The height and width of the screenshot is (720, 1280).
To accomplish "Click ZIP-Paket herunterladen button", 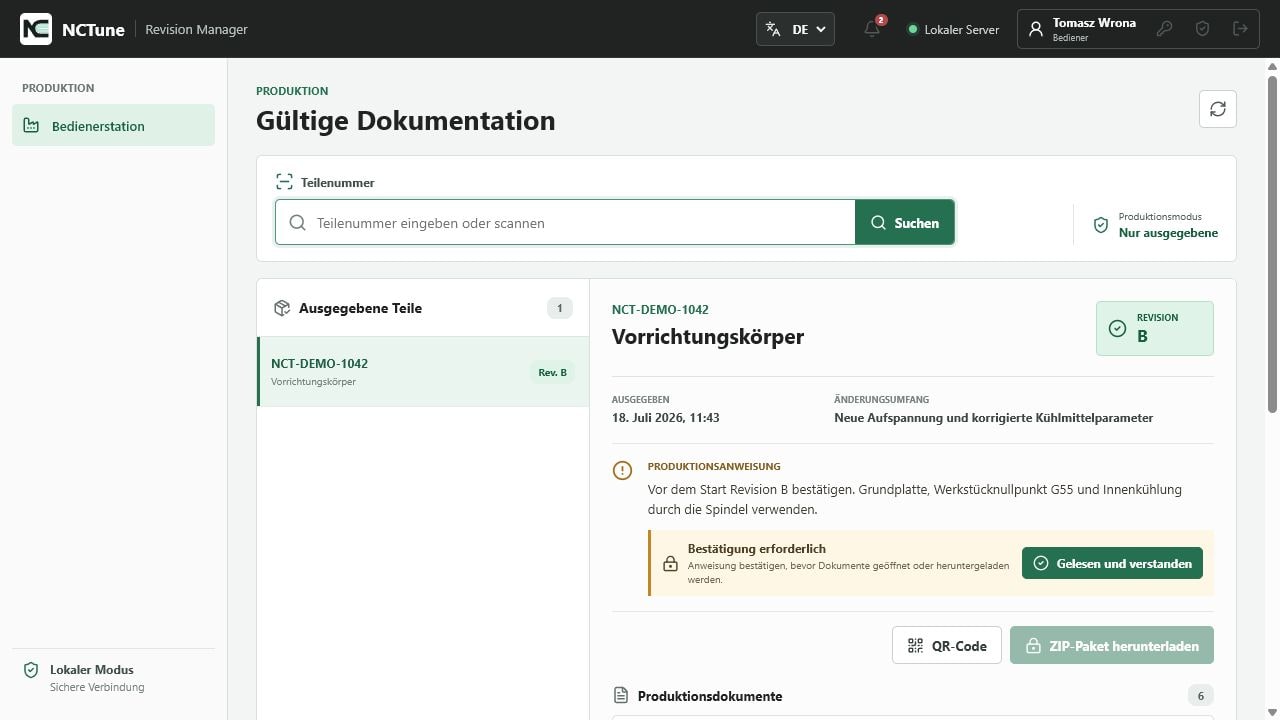I will point(1112,645).
